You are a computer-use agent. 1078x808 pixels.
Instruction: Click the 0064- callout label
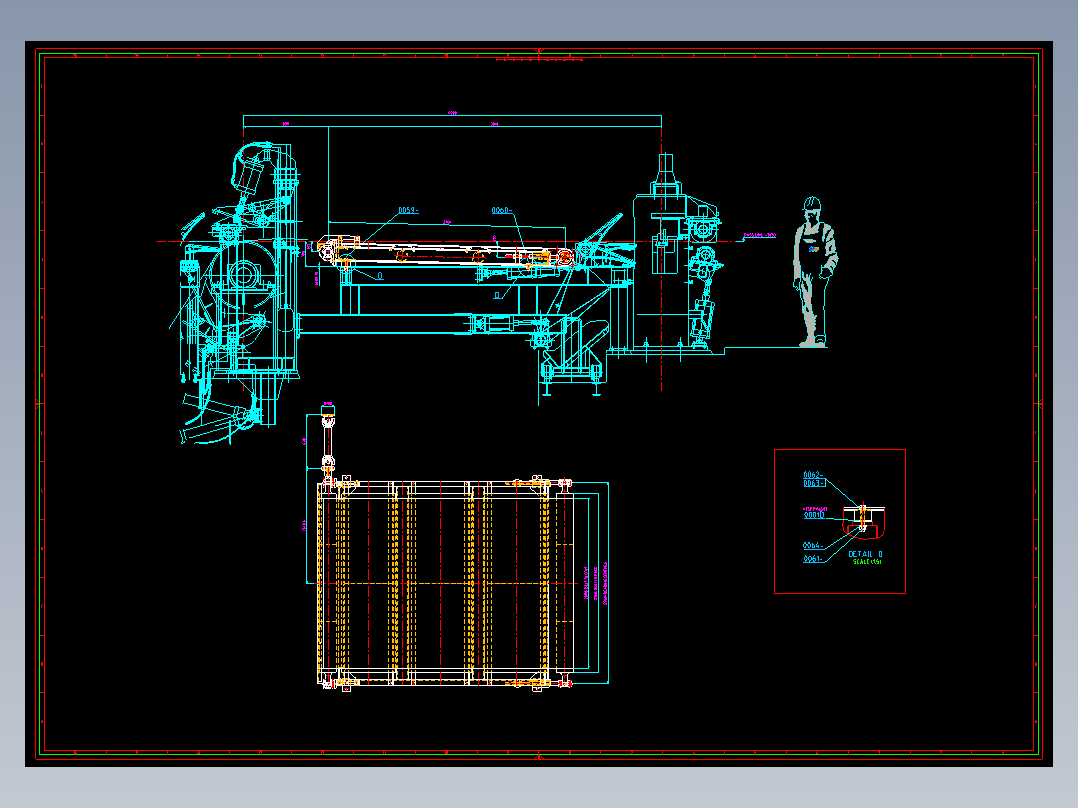(813, 545)
